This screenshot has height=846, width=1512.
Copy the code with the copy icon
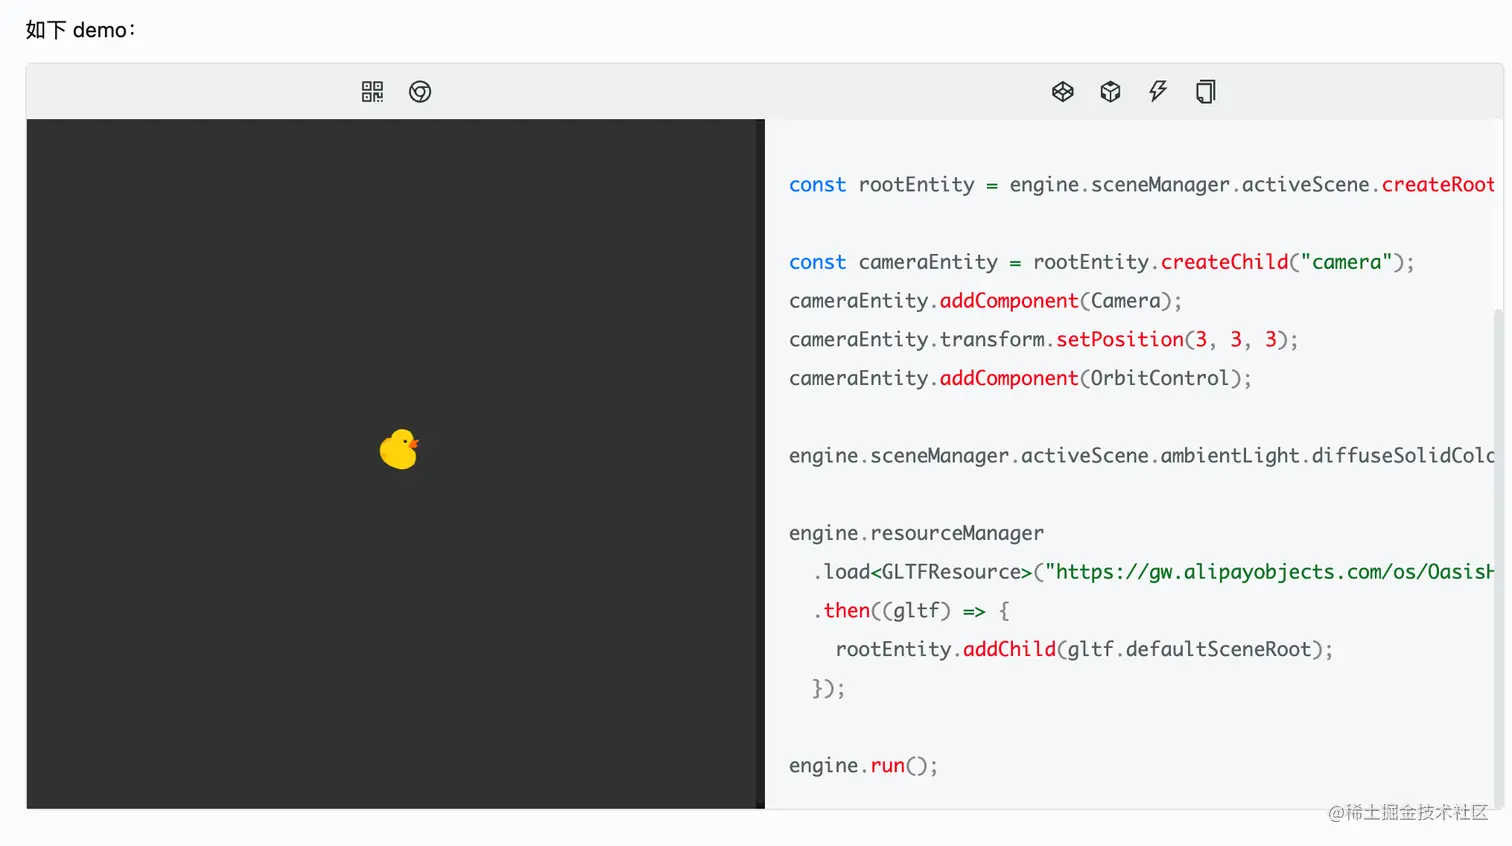click(1206, 92)
